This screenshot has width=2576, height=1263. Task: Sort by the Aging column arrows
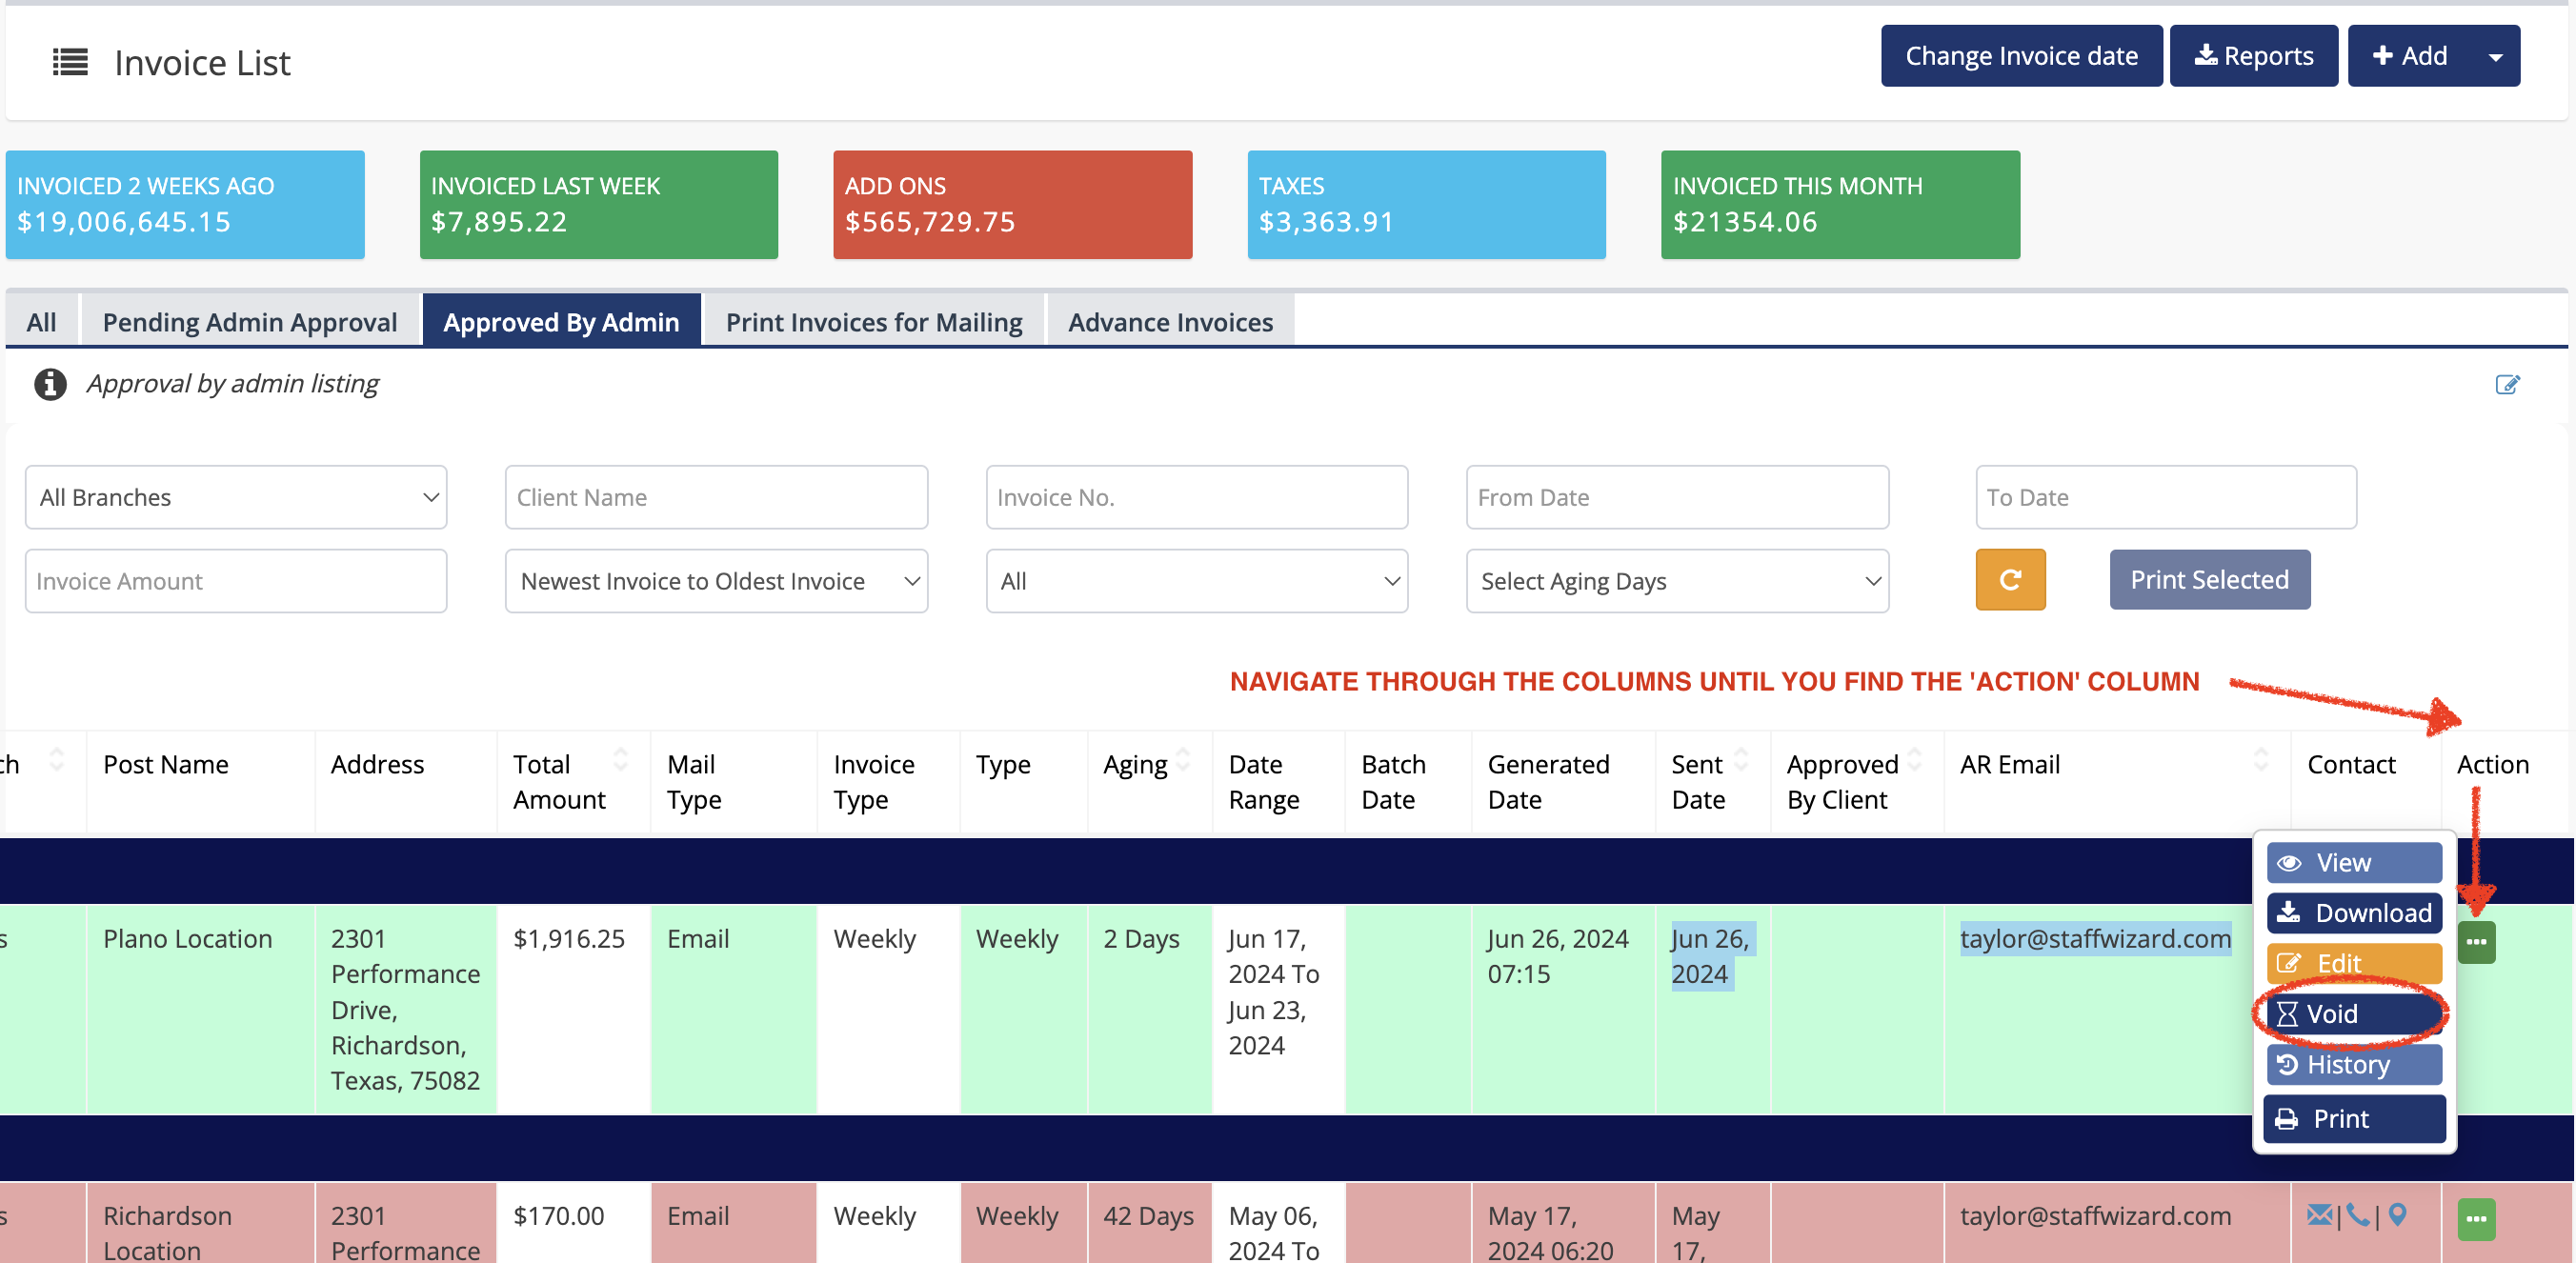pyautogui.click(x=1183, y=760)
